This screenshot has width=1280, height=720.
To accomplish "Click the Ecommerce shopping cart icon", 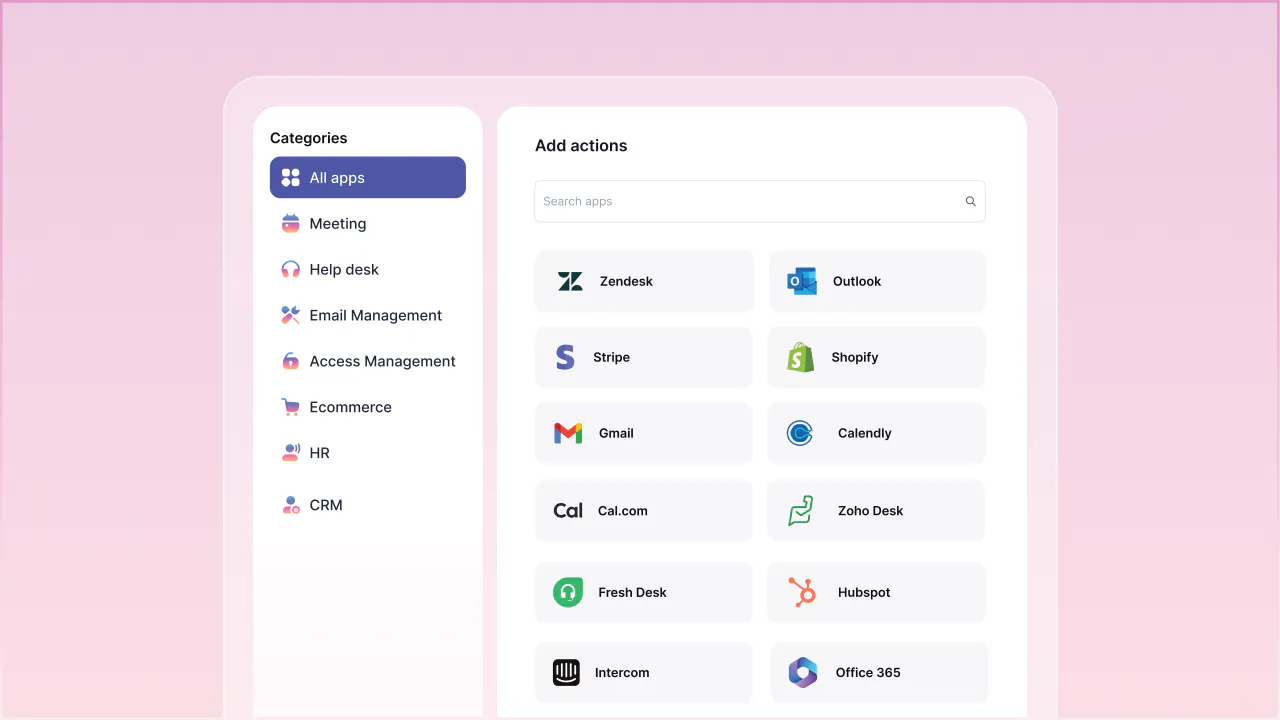I will (291, 407).
